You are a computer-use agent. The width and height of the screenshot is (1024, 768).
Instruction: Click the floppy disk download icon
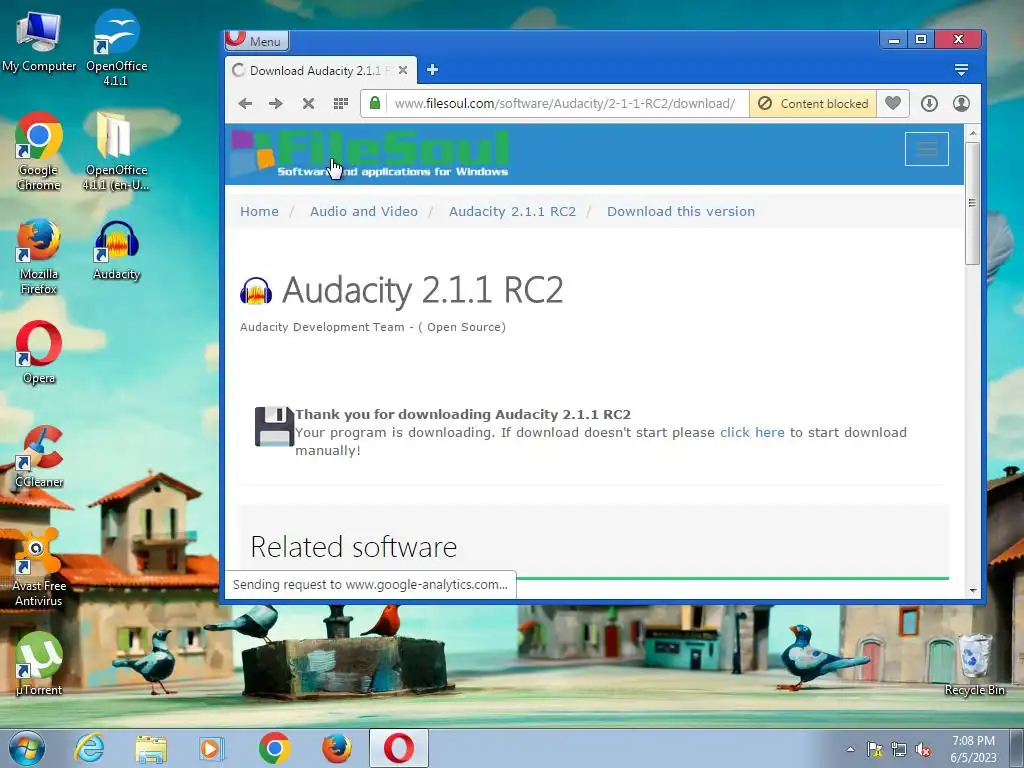tap(274, 426)
